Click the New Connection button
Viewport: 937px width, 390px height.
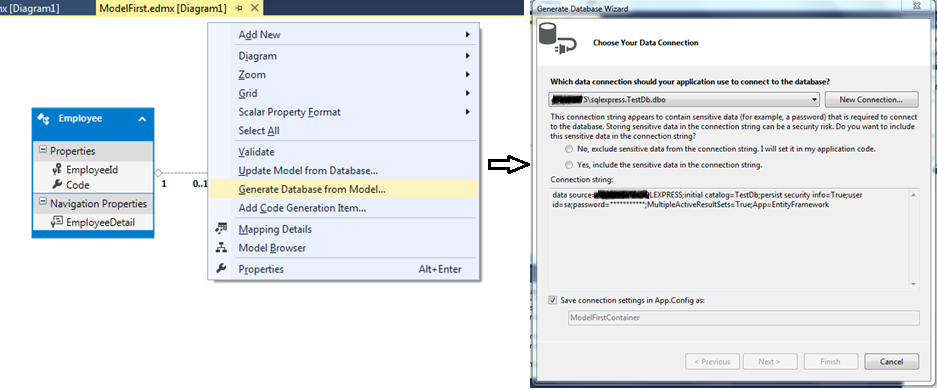871,99
